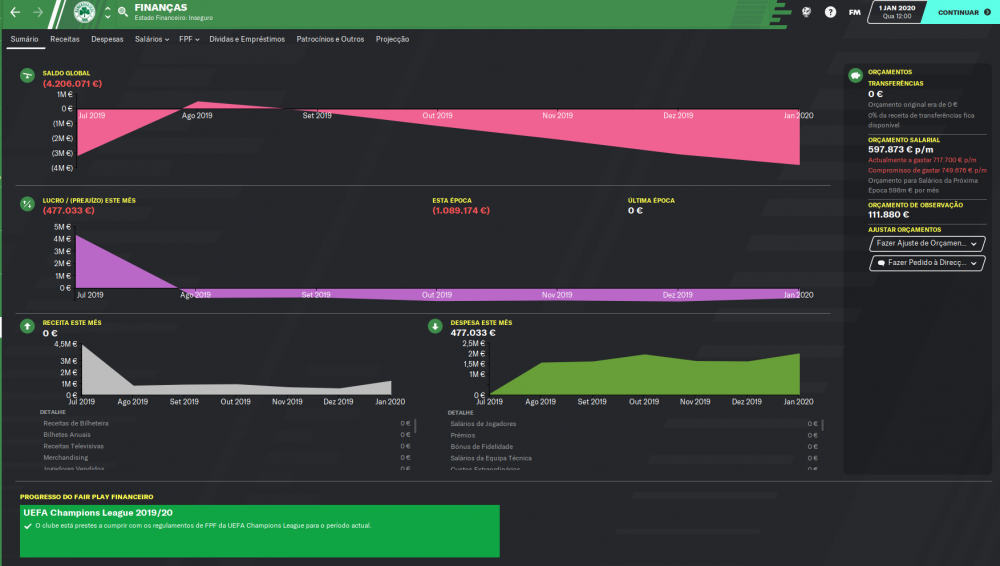Click the 1 Jan 2020 date box
Viewport: 1000px width, 566px height.
[x=897, y=12]
